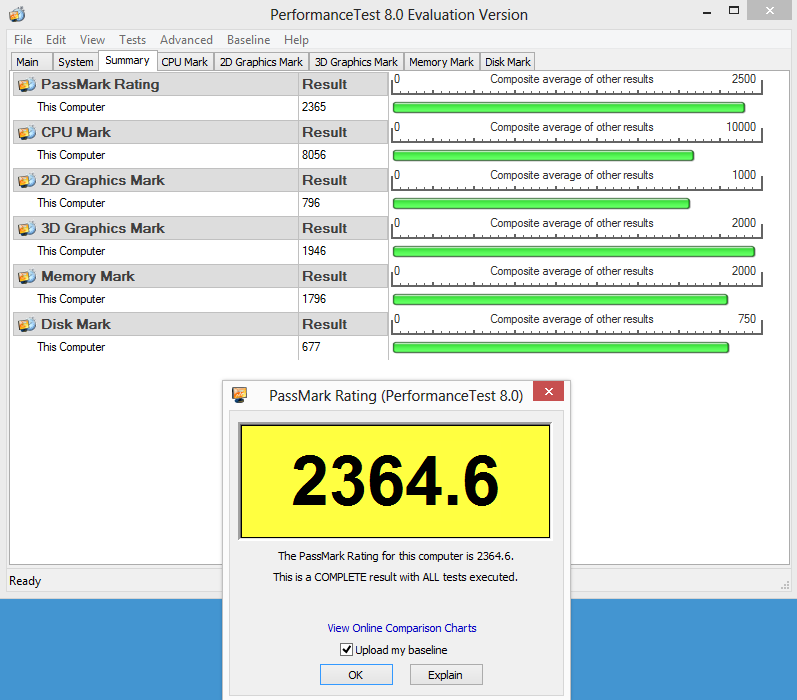Open the View menu
Screen dimensions: 797x700
click(92, 40)
